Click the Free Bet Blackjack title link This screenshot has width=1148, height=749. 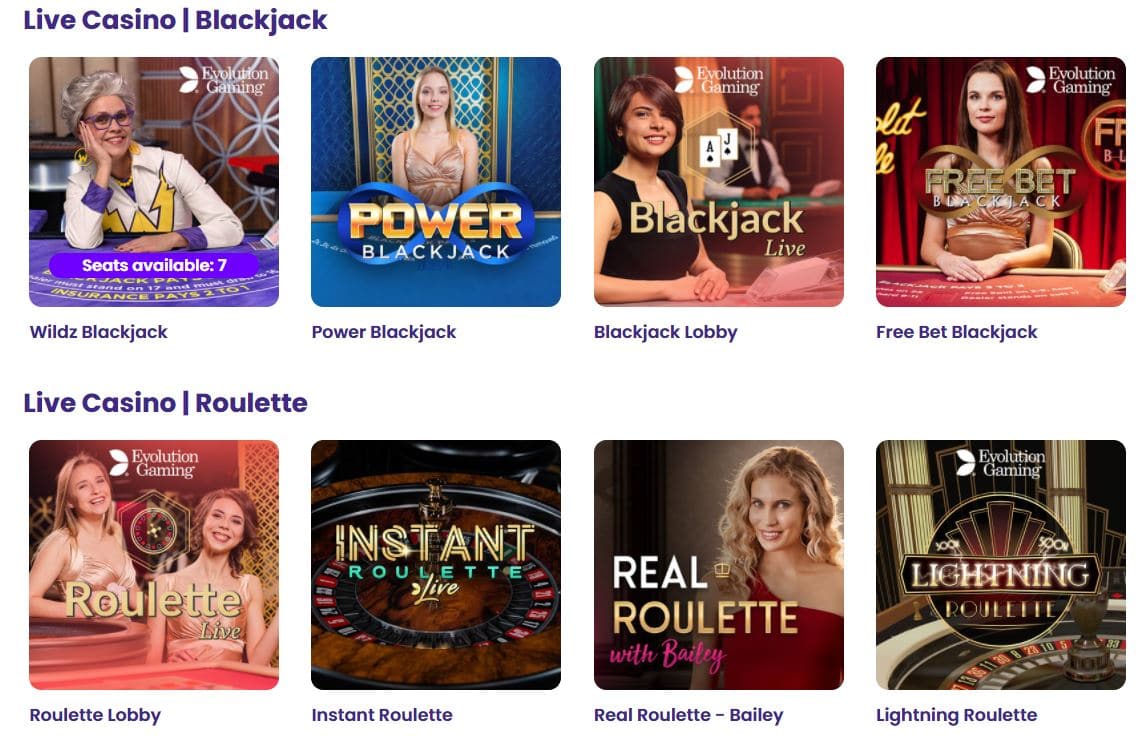click(956, 332)
